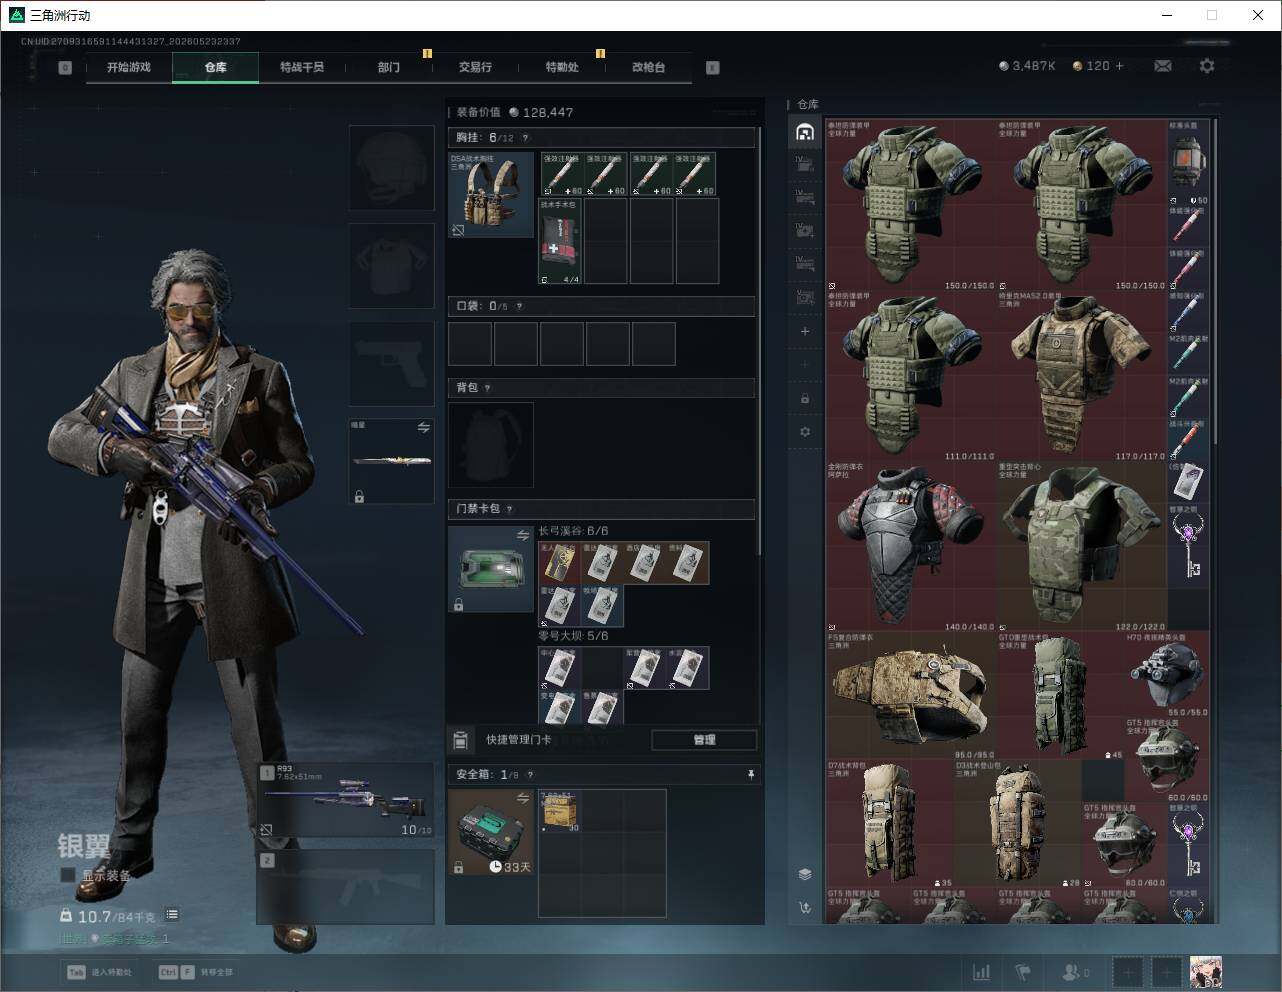1282x992 pixels.
Task: Select the 重型突击背心 with 122.0/122.0
Action: [1082, 546]
